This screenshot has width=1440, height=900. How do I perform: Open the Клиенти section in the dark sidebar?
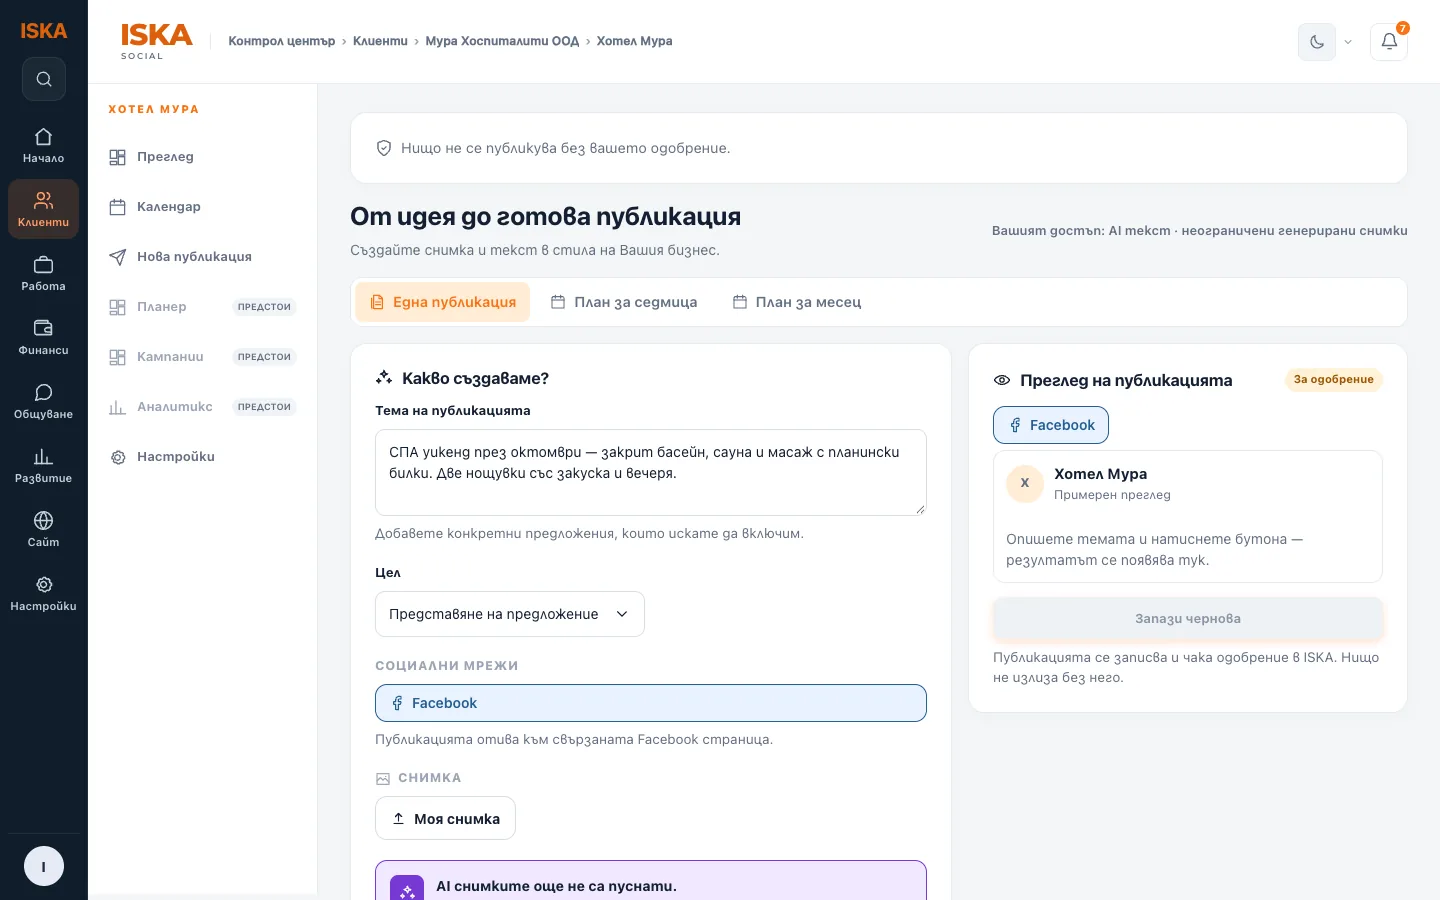44,209
